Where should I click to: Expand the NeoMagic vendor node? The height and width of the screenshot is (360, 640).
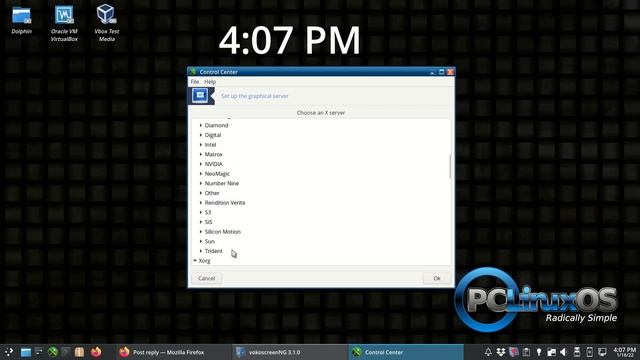pos(200,173)
